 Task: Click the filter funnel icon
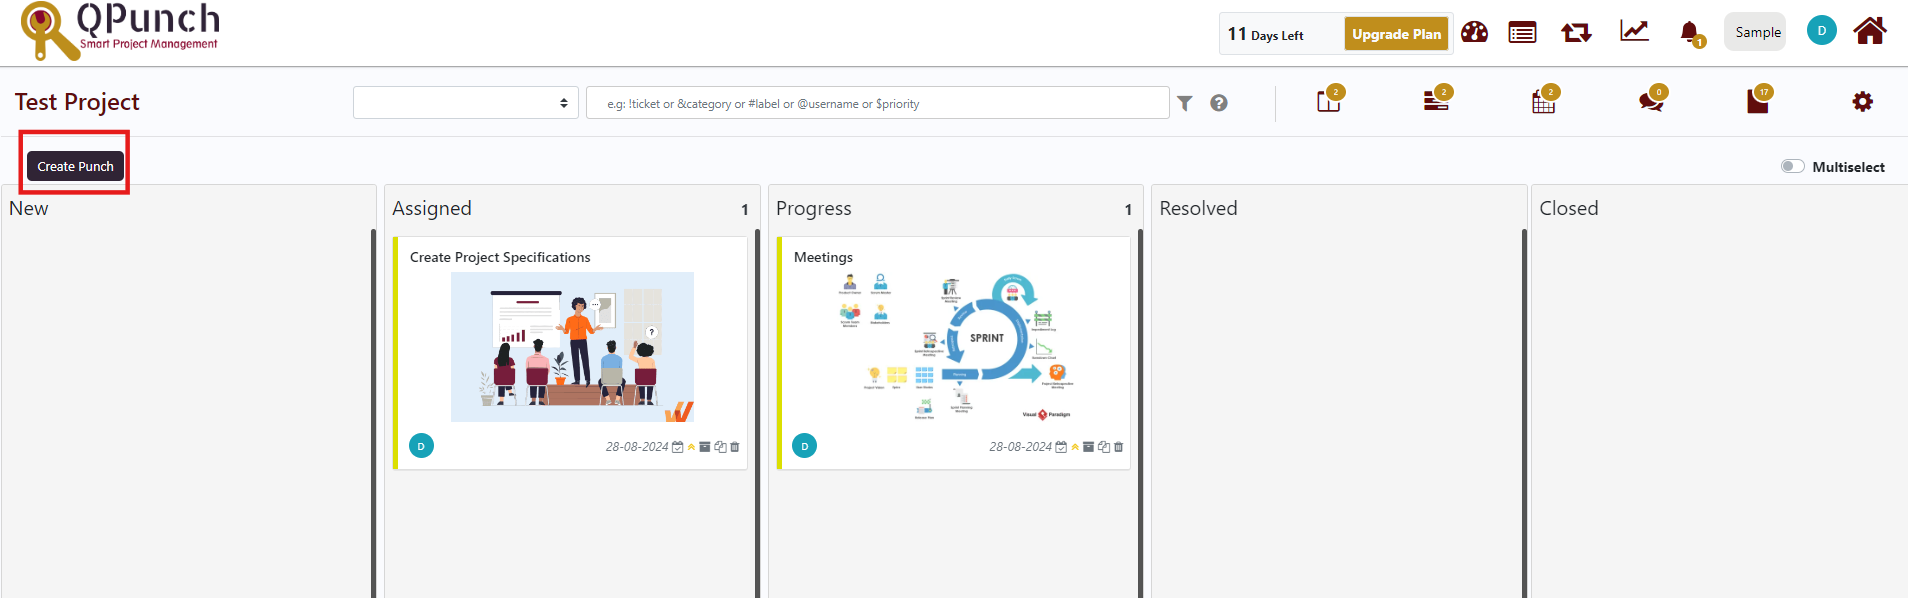(1185, 103)
